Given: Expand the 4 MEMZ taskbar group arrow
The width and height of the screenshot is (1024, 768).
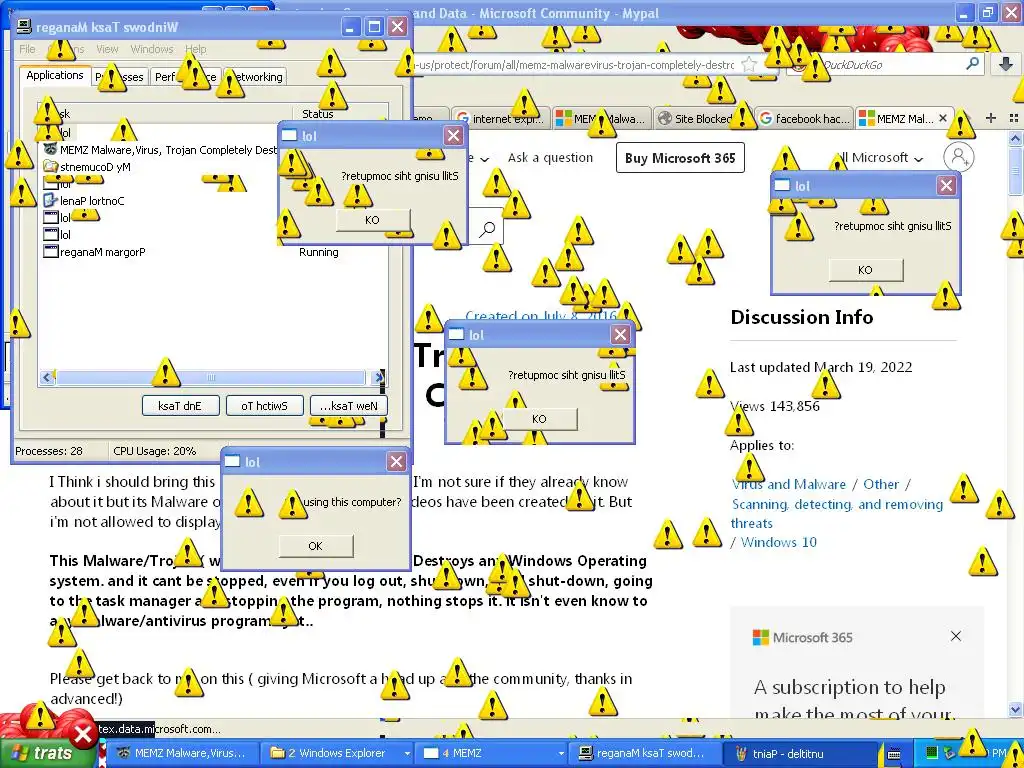Looking at the screenshot, I should 561,754.
